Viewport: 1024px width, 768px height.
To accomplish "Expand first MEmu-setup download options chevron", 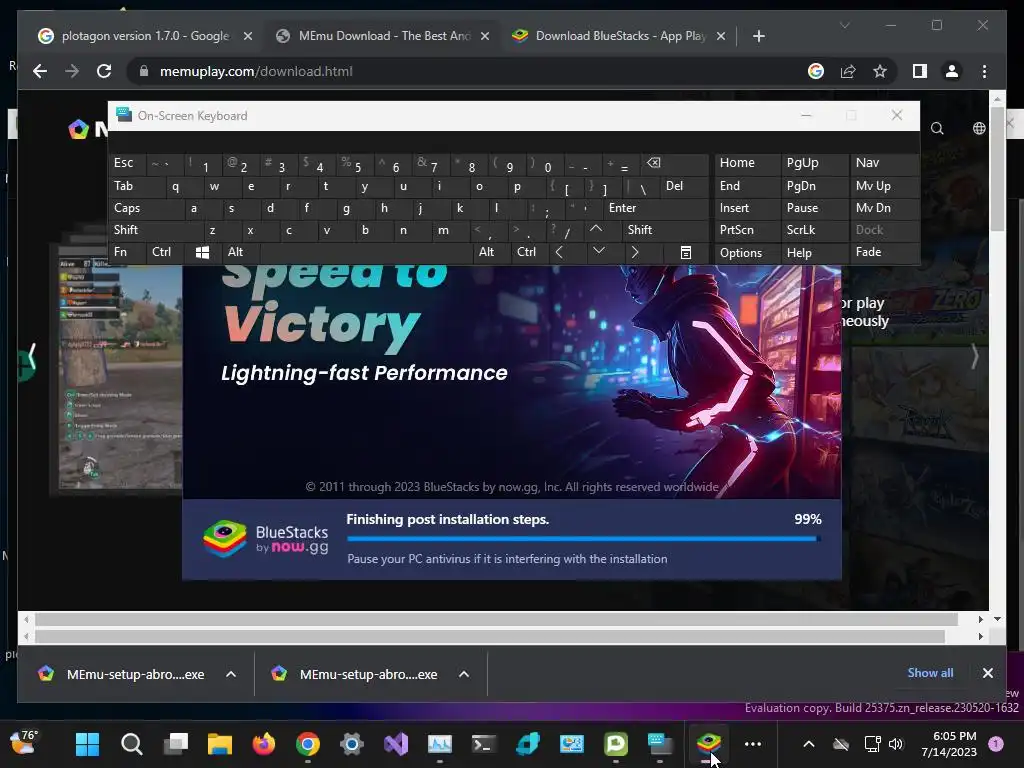I will pos(231,674).
